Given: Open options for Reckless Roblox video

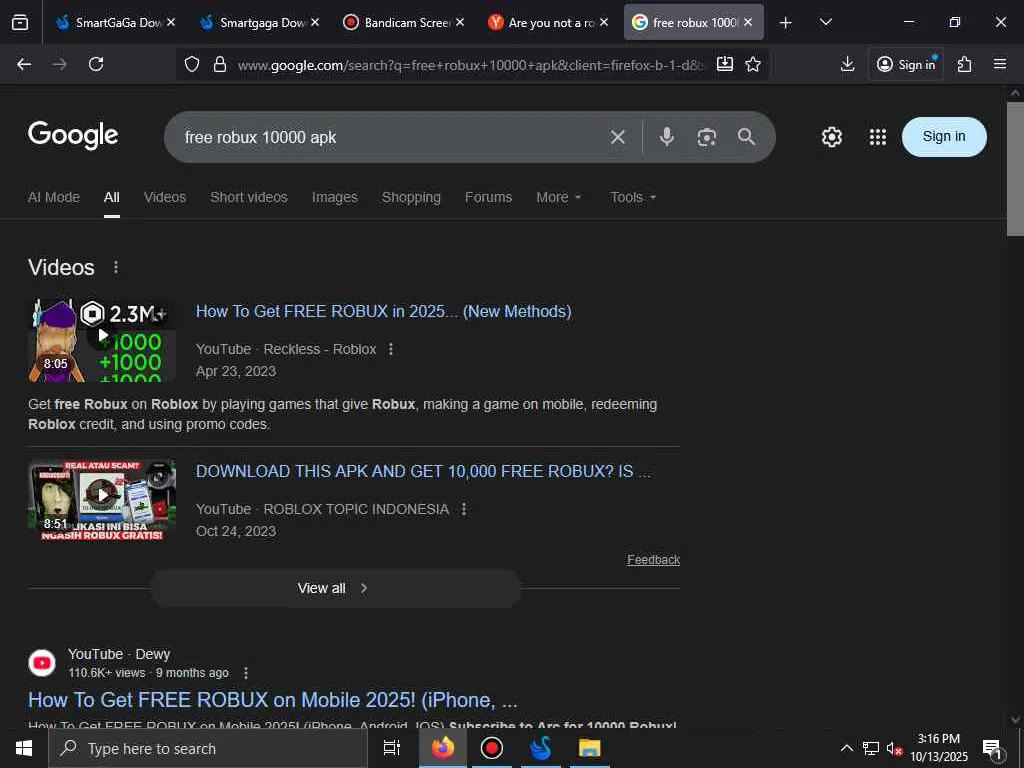Looking at the screenshot, I should tap(391, 349).
